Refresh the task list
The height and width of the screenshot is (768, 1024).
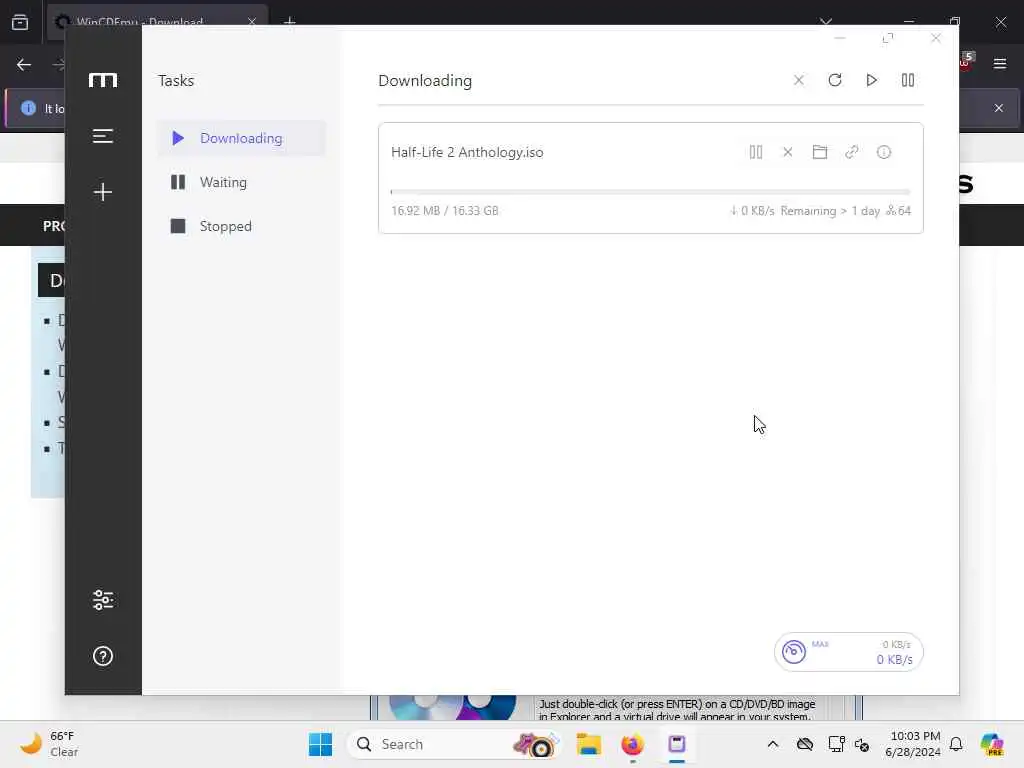pyautogui.click(x=835, y=80)
